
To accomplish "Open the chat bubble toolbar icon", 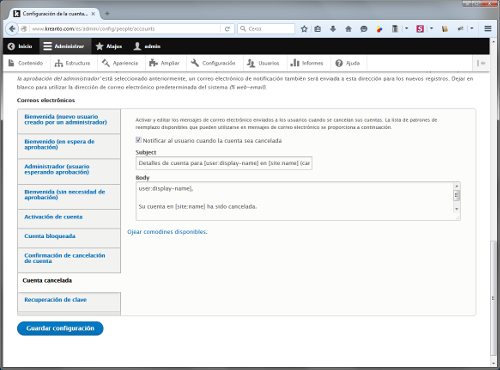I will point(364,29).
